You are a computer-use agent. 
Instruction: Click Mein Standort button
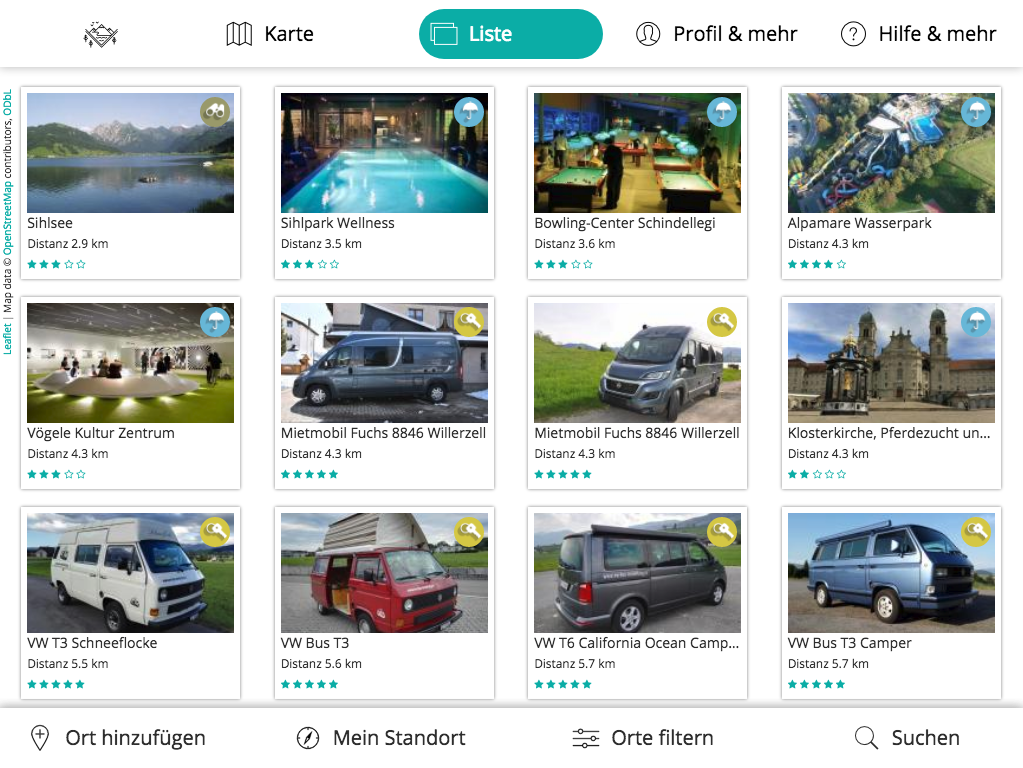tap(380, 738)
